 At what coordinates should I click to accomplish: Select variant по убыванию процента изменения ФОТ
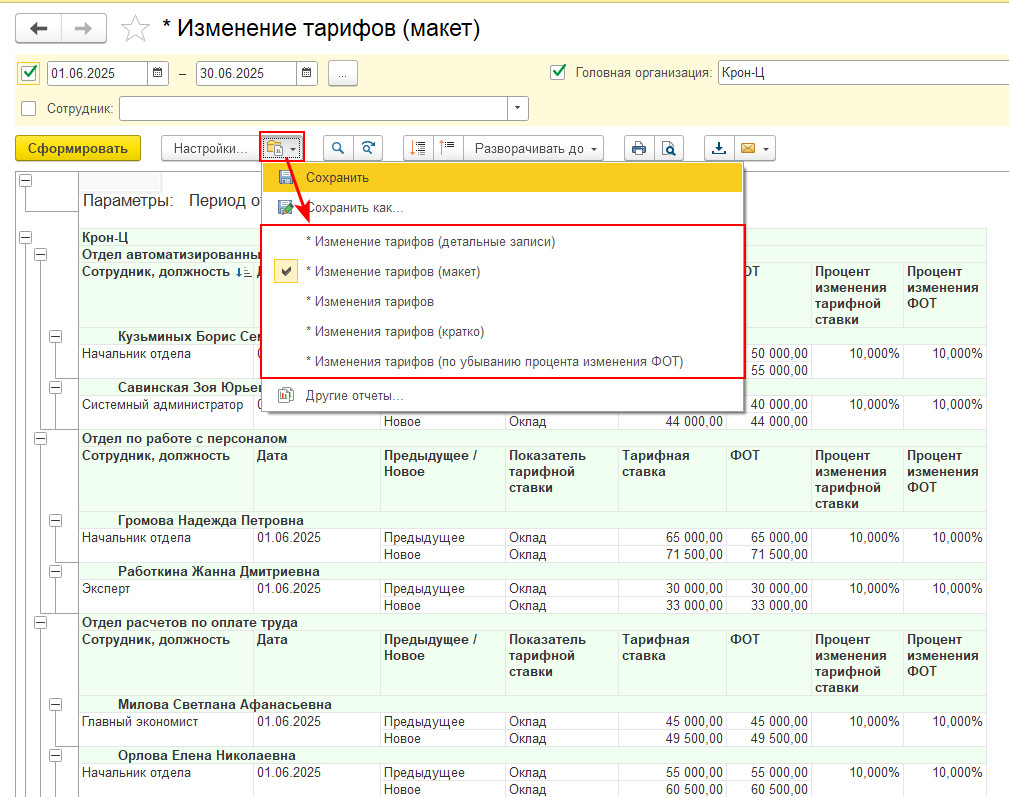(x=503, y=362)
